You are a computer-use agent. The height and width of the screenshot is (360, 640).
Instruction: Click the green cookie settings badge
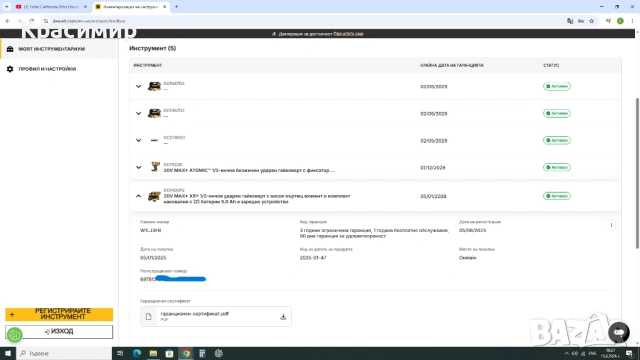[x=14, y=335]
